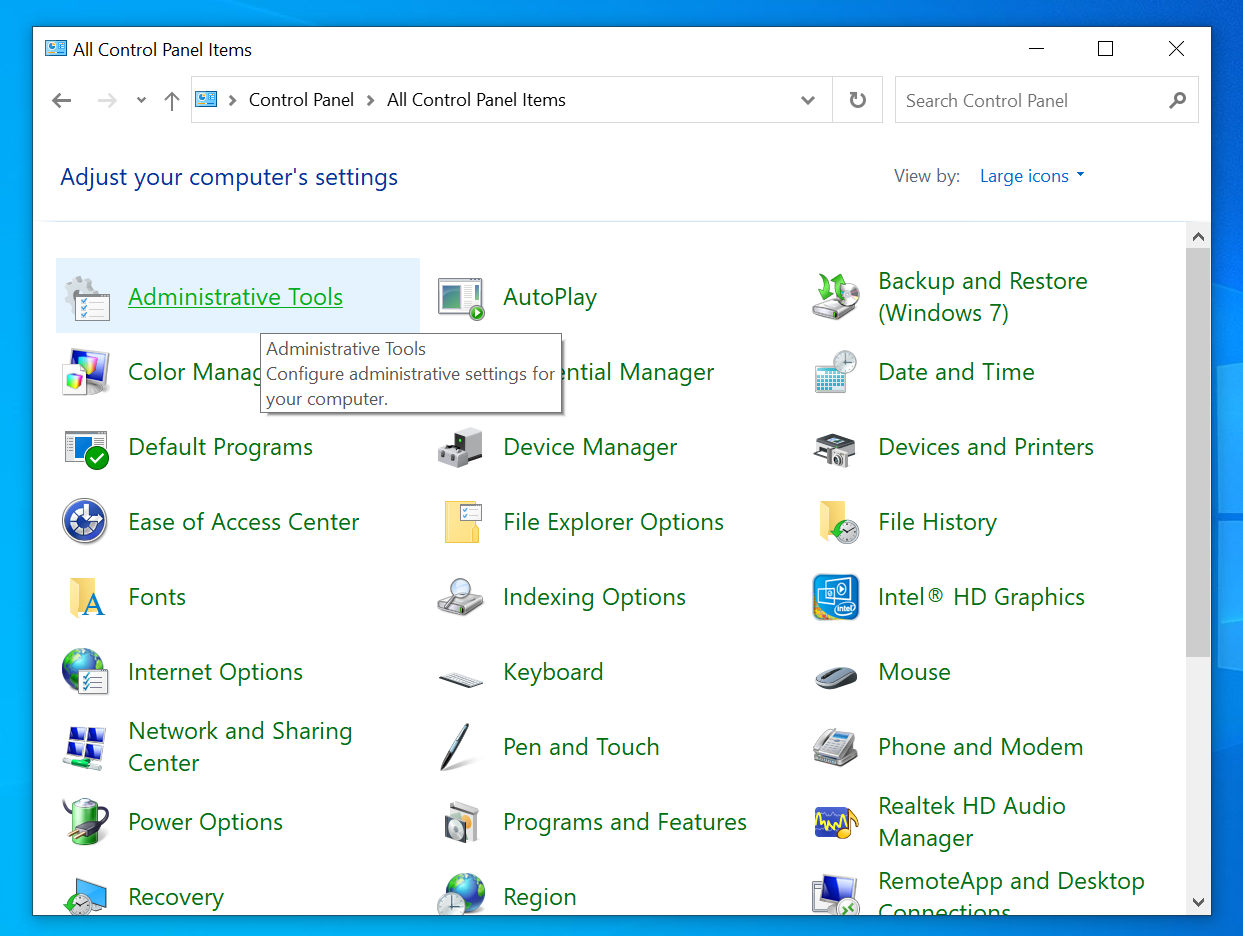The image size is (1243, 936).
Task: Open recent locations chevron beside navigation arrows
Action: pyautogui.click(x=140, y=100)
